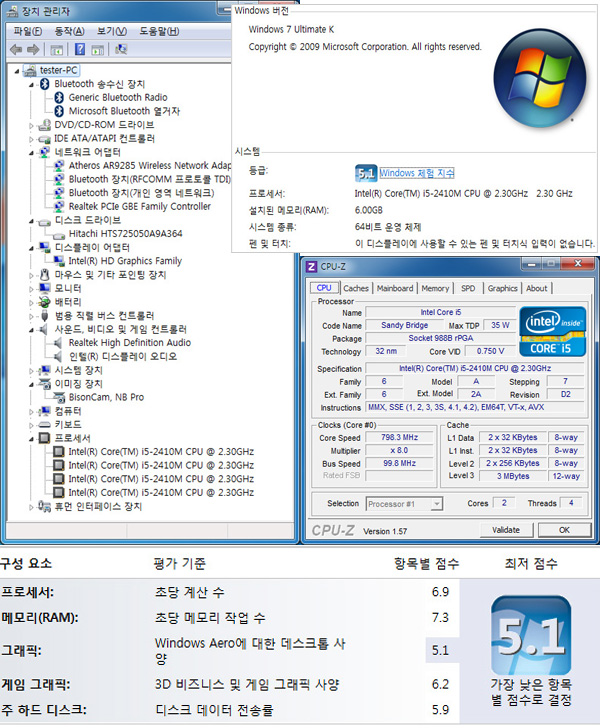The height and width of the screenshot is (728, 600).
Task: Click the 배터리 battery category icon
Action: pyautogui.click(x=45, y=302)
